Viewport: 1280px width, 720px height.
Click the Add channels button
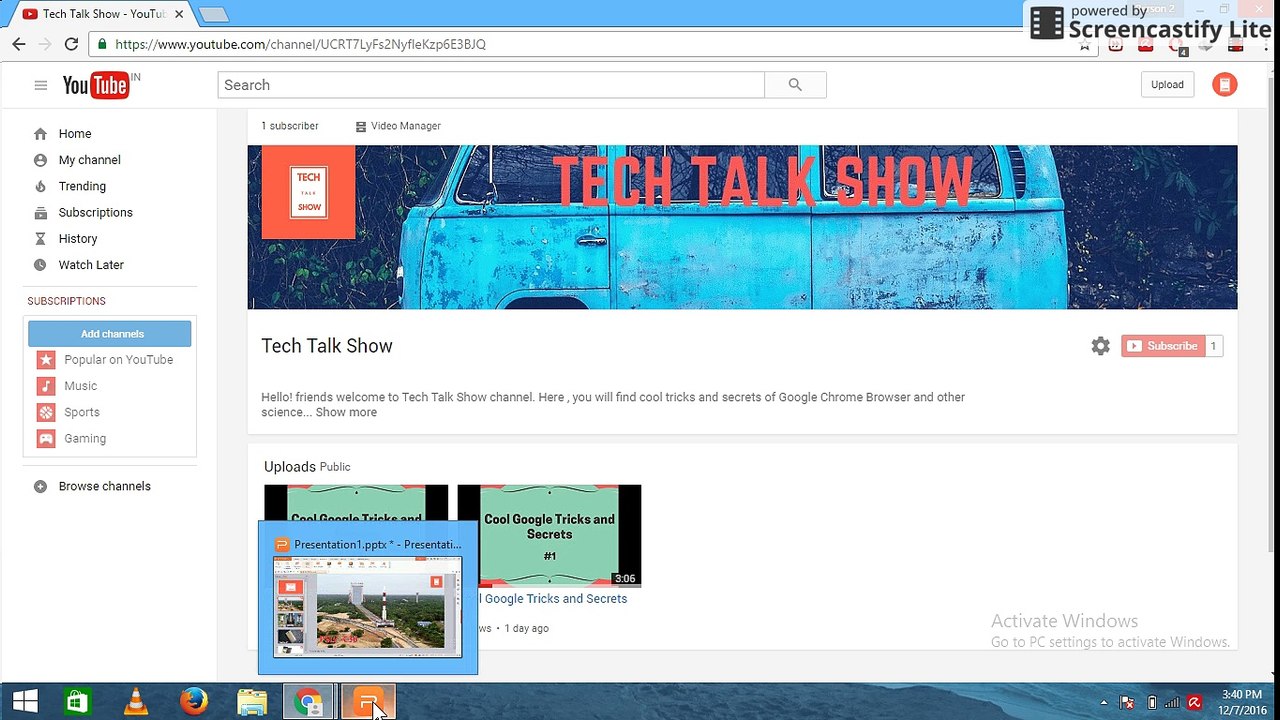110,334
